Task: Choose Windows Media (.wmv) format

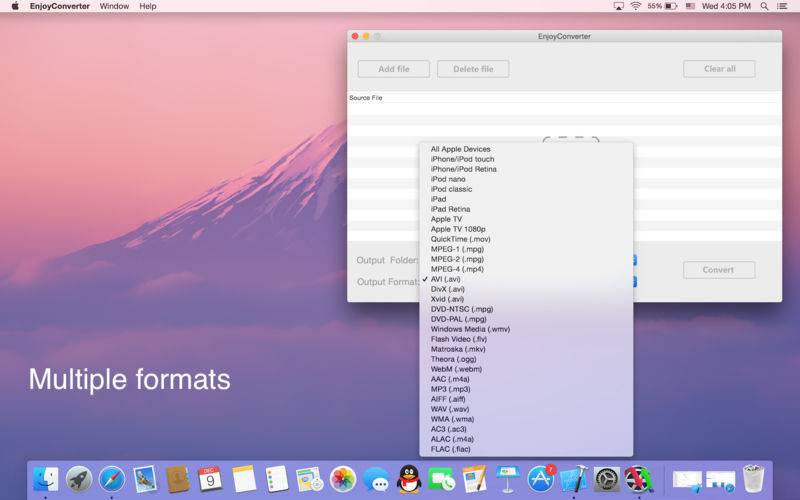Action: (x=526, y=329)
